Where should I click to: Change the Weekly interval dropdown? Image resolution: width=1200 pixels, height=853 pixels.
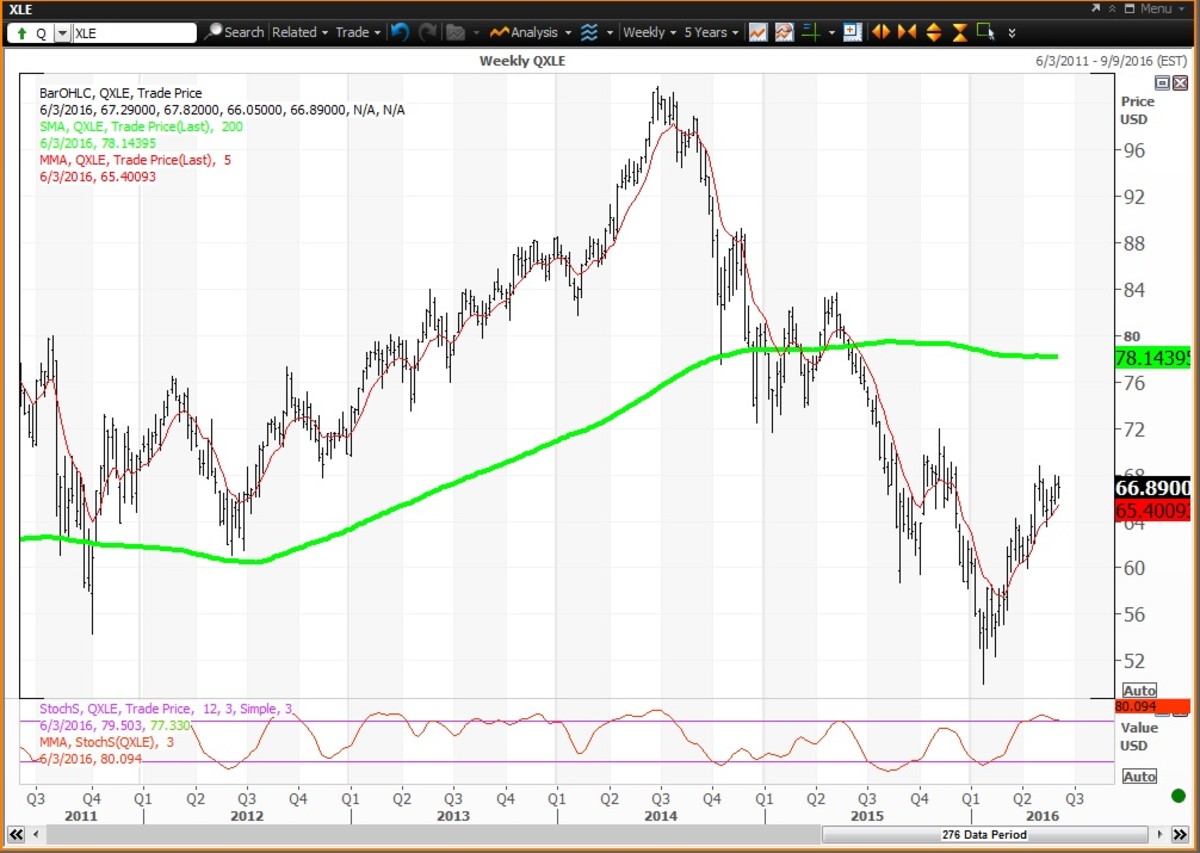pos(648,32)
